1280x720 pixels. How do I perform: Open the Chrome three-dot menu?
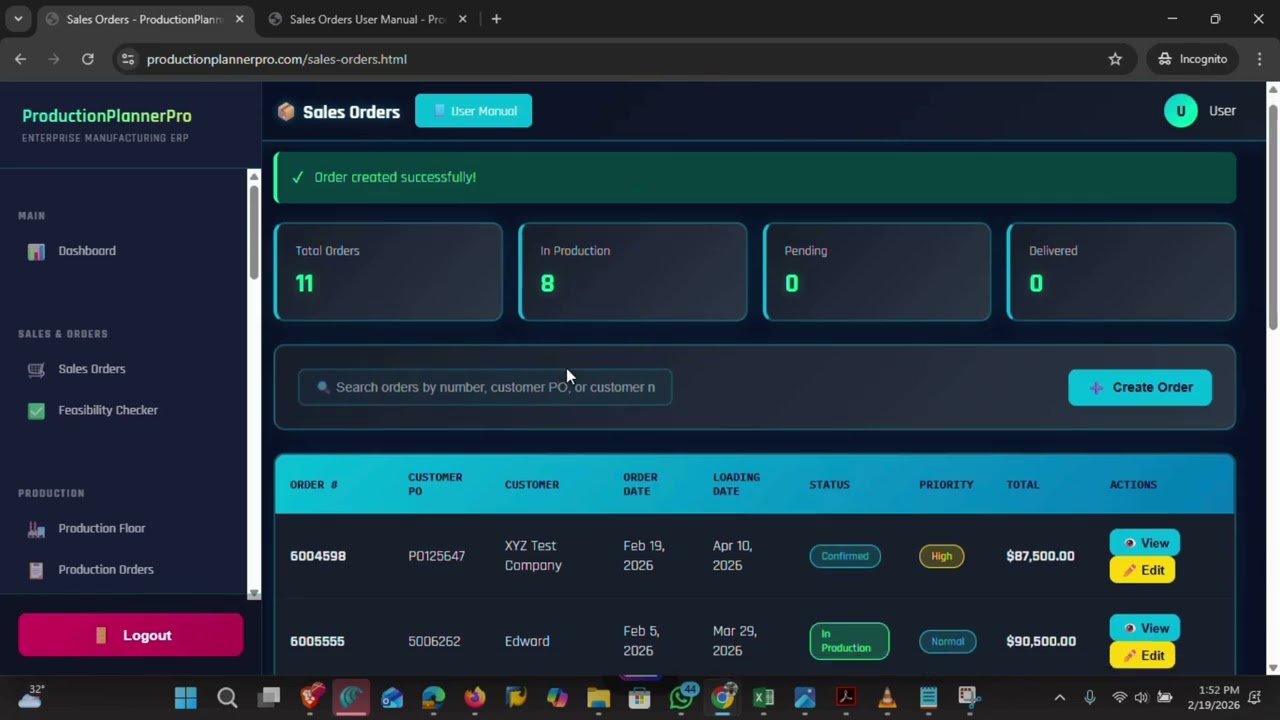1258,59
